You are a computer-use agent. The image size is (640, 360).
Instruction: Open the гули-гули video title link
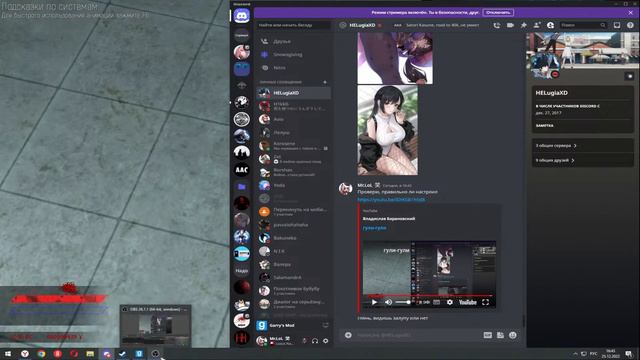pyautogui.click(x=374, y=228)
